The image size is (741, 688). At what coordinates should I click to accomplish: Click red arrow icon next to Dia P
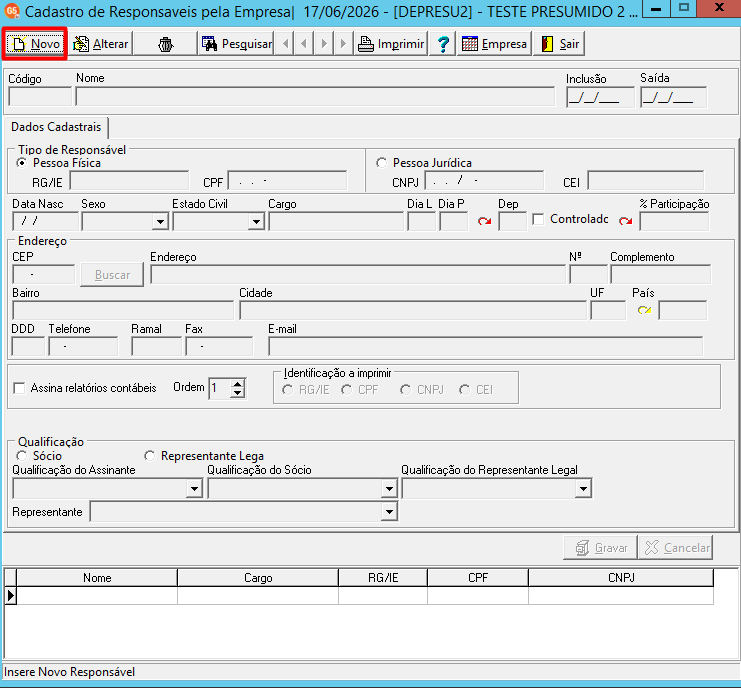pos(484,221)
